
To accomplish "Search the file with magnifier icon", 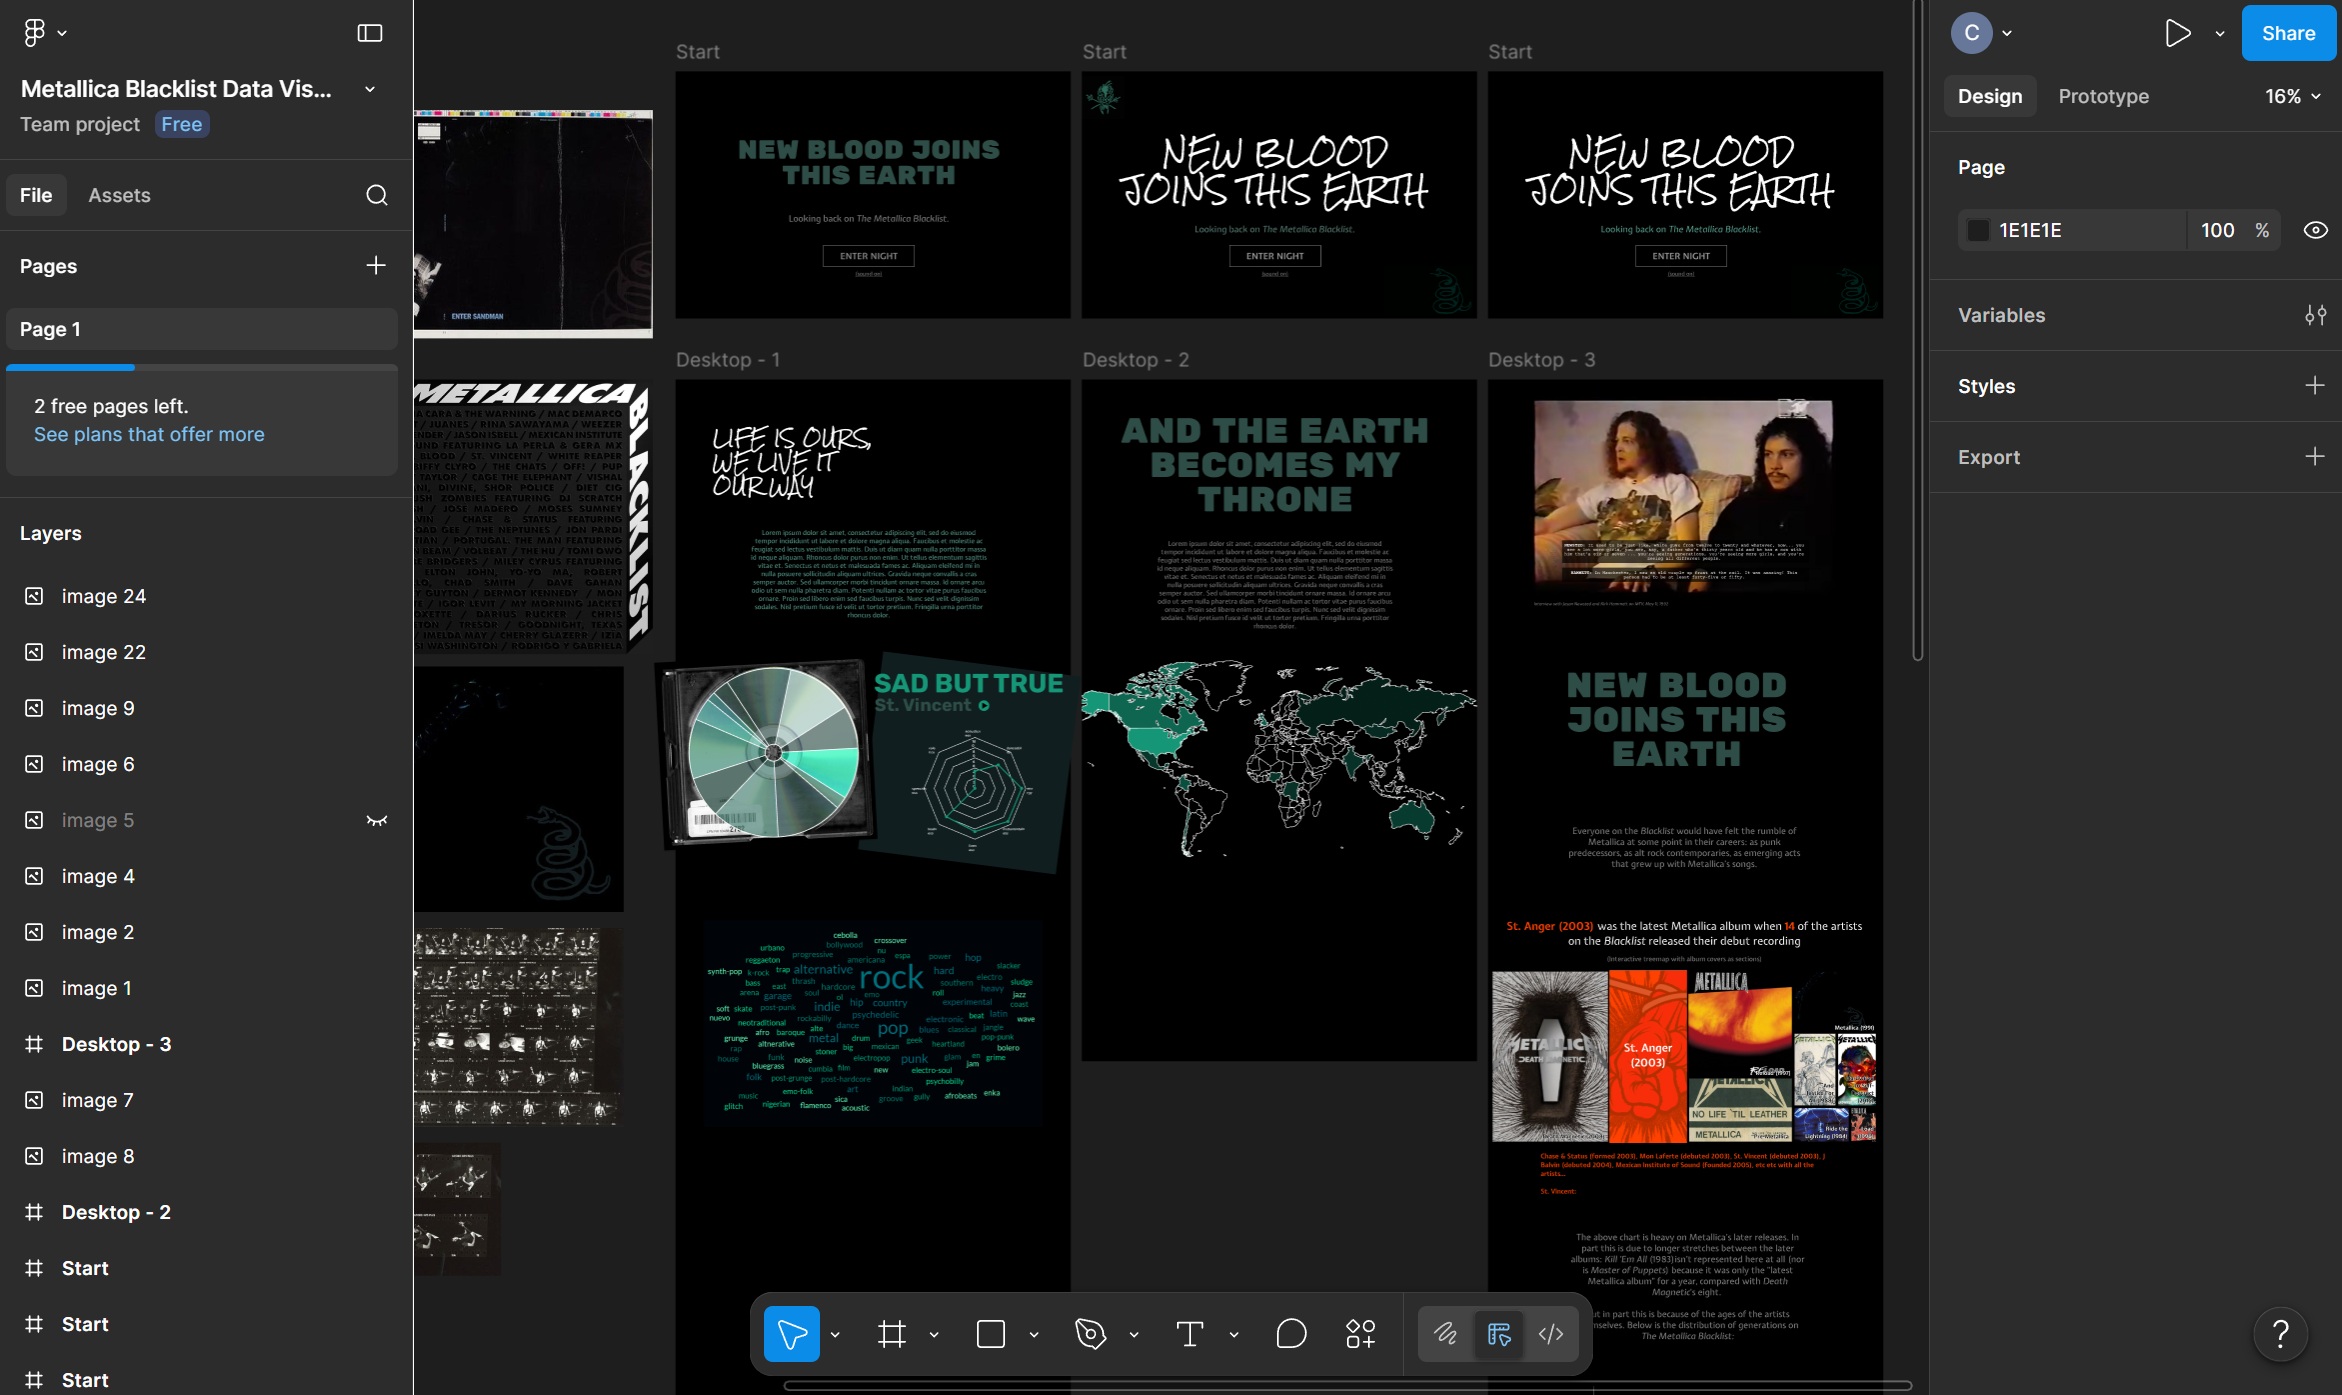I will click(x=377, y=195).
